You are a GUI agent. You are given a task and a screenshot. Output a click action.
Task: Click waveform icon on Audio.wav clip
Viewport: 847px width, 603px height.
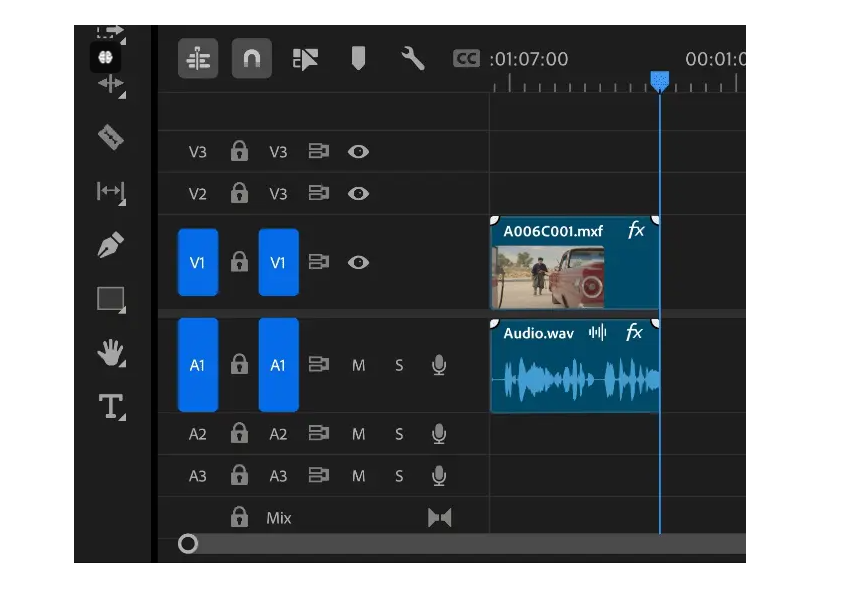tap(597, 332)
